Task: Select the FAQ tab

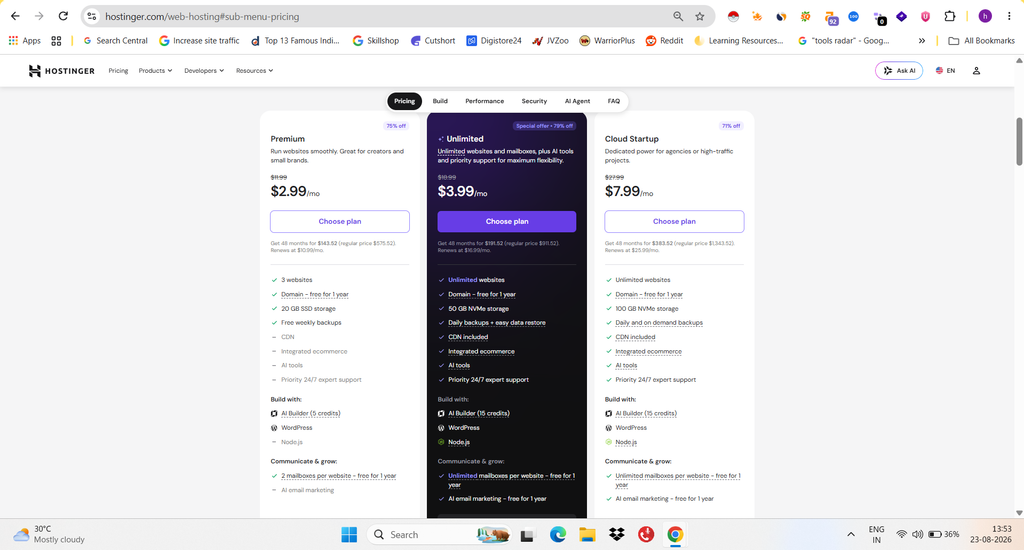Action: 614,101
